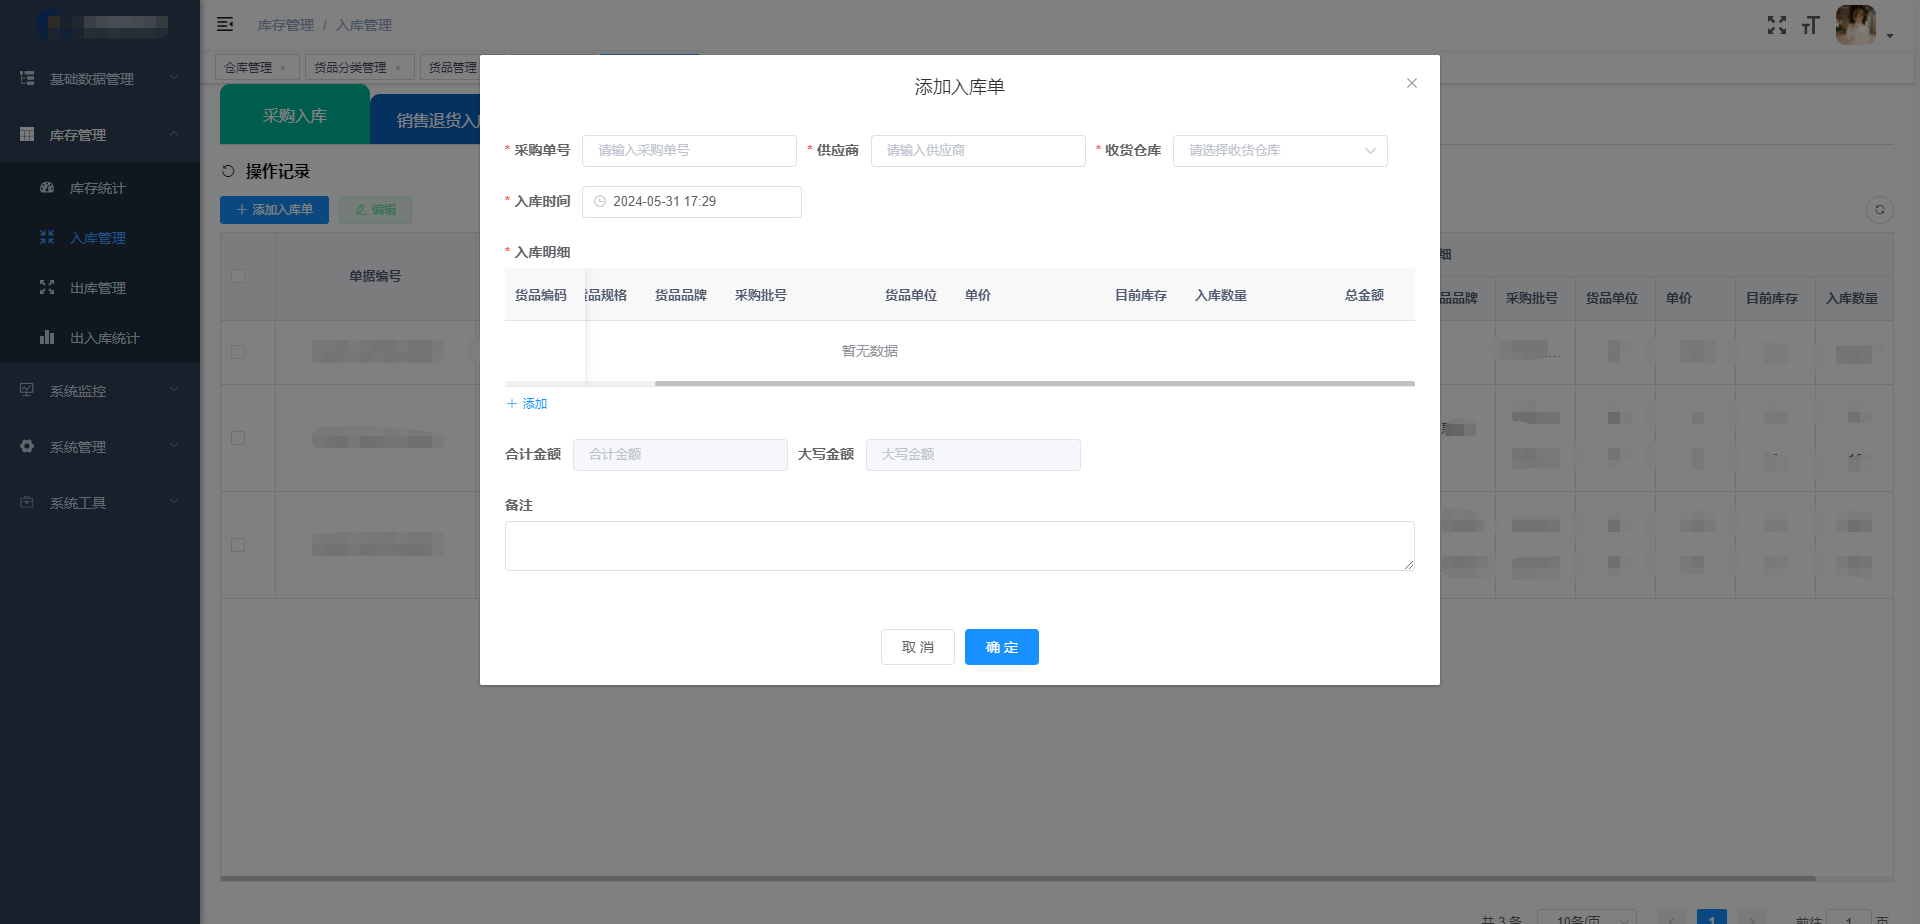Click the 取消 button

918,647
